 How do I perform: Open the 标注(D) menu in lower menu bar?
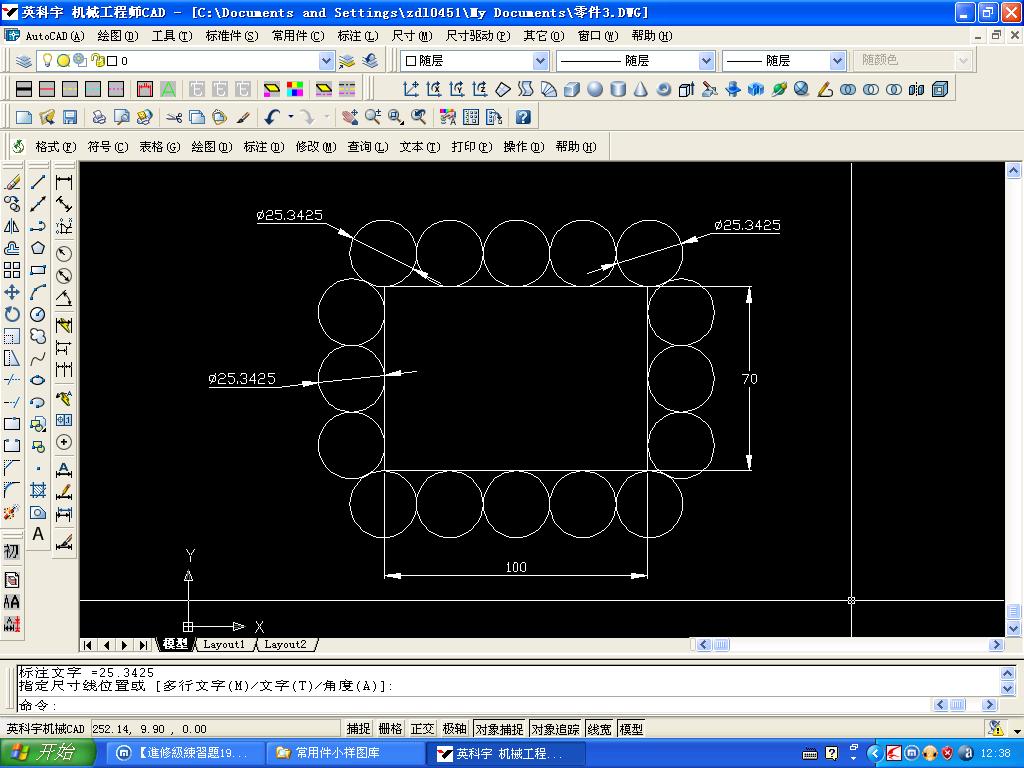click(263, 146)
